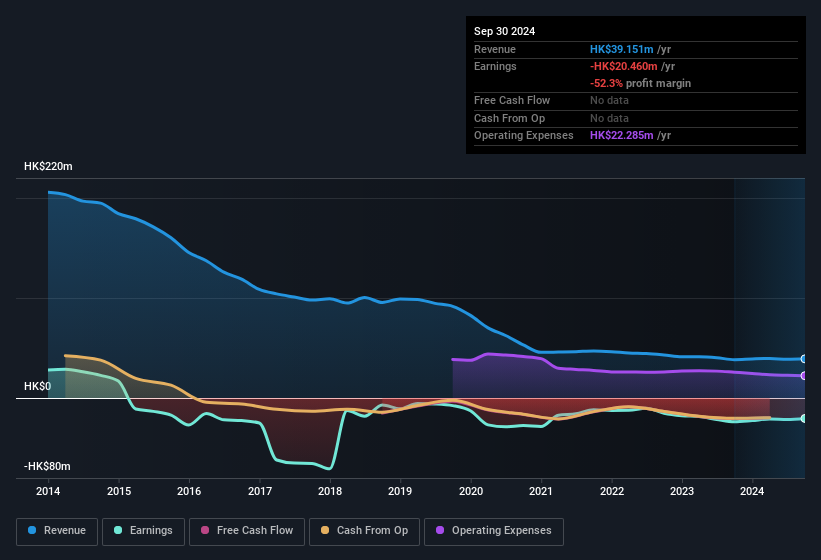
Task: Toggle Cash From Op legend item
Action: [x=364, y=531]
